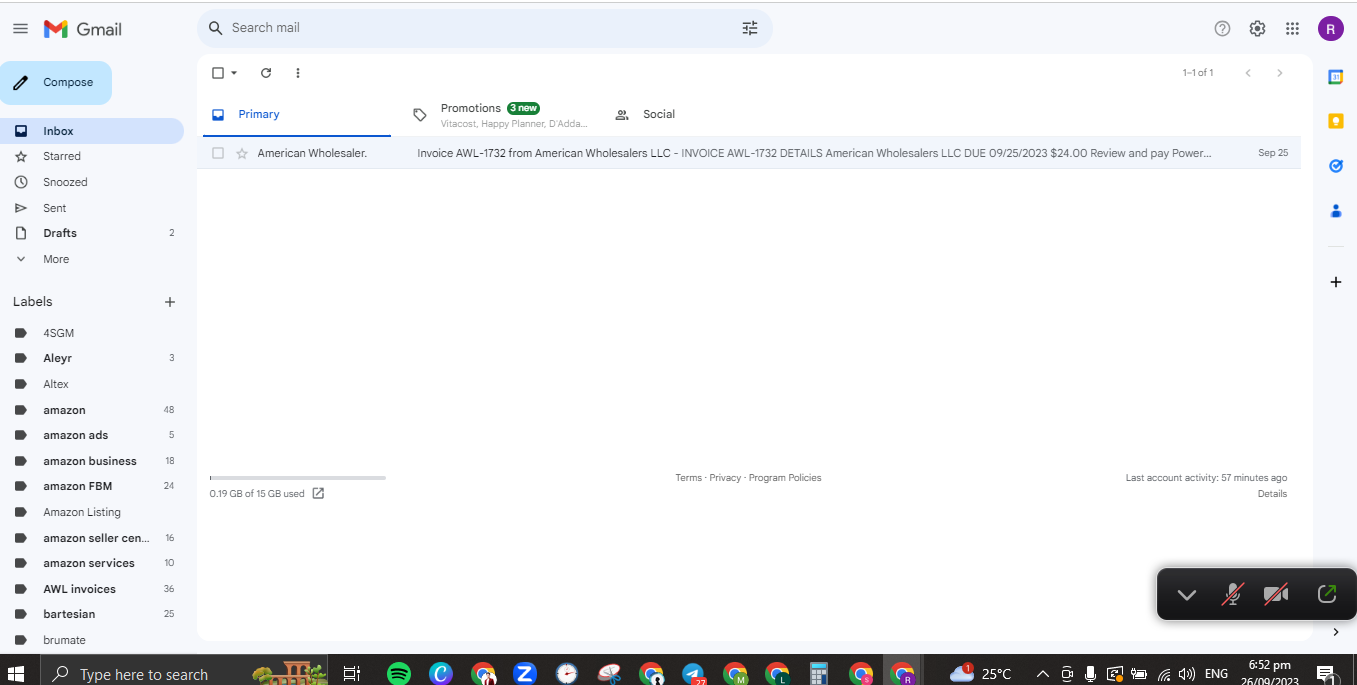The height and width of the screenshot is (685, 1357).
Task: Show hidden system tray icons
Action: [x=1042, y=673]
